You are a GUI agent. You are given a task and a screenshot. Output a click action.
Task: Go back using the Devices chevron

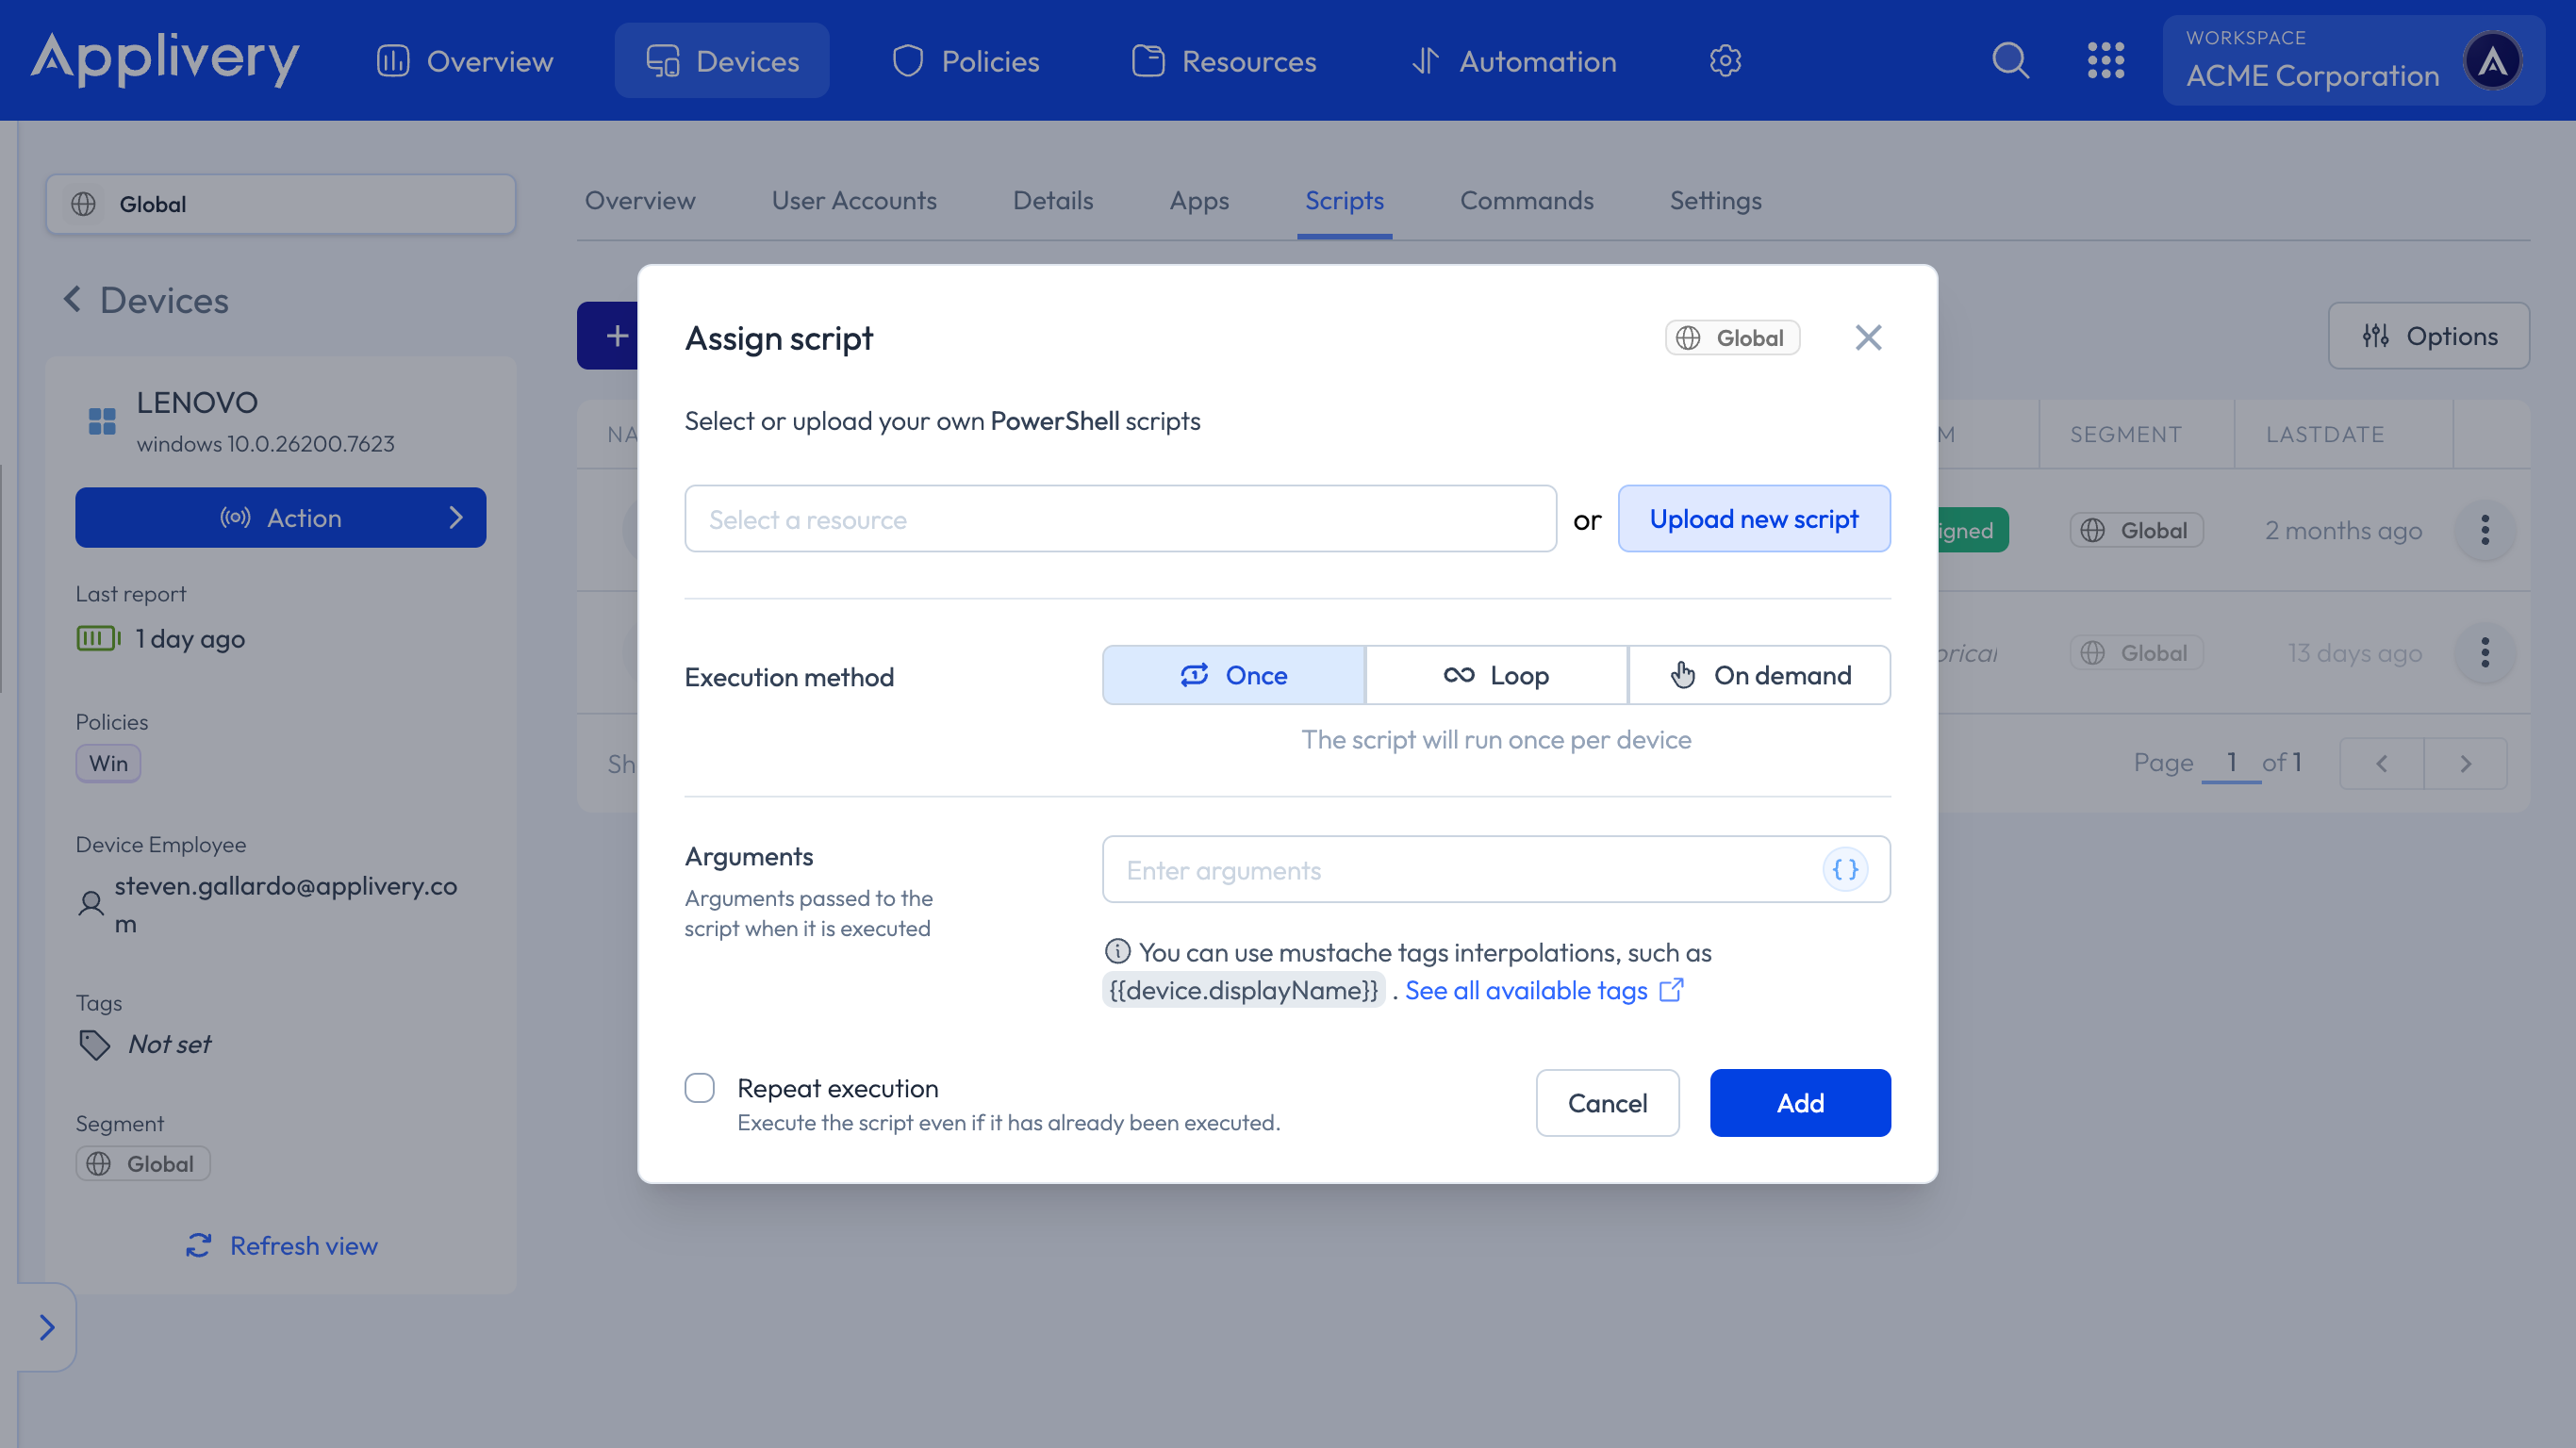click(72, 299)
